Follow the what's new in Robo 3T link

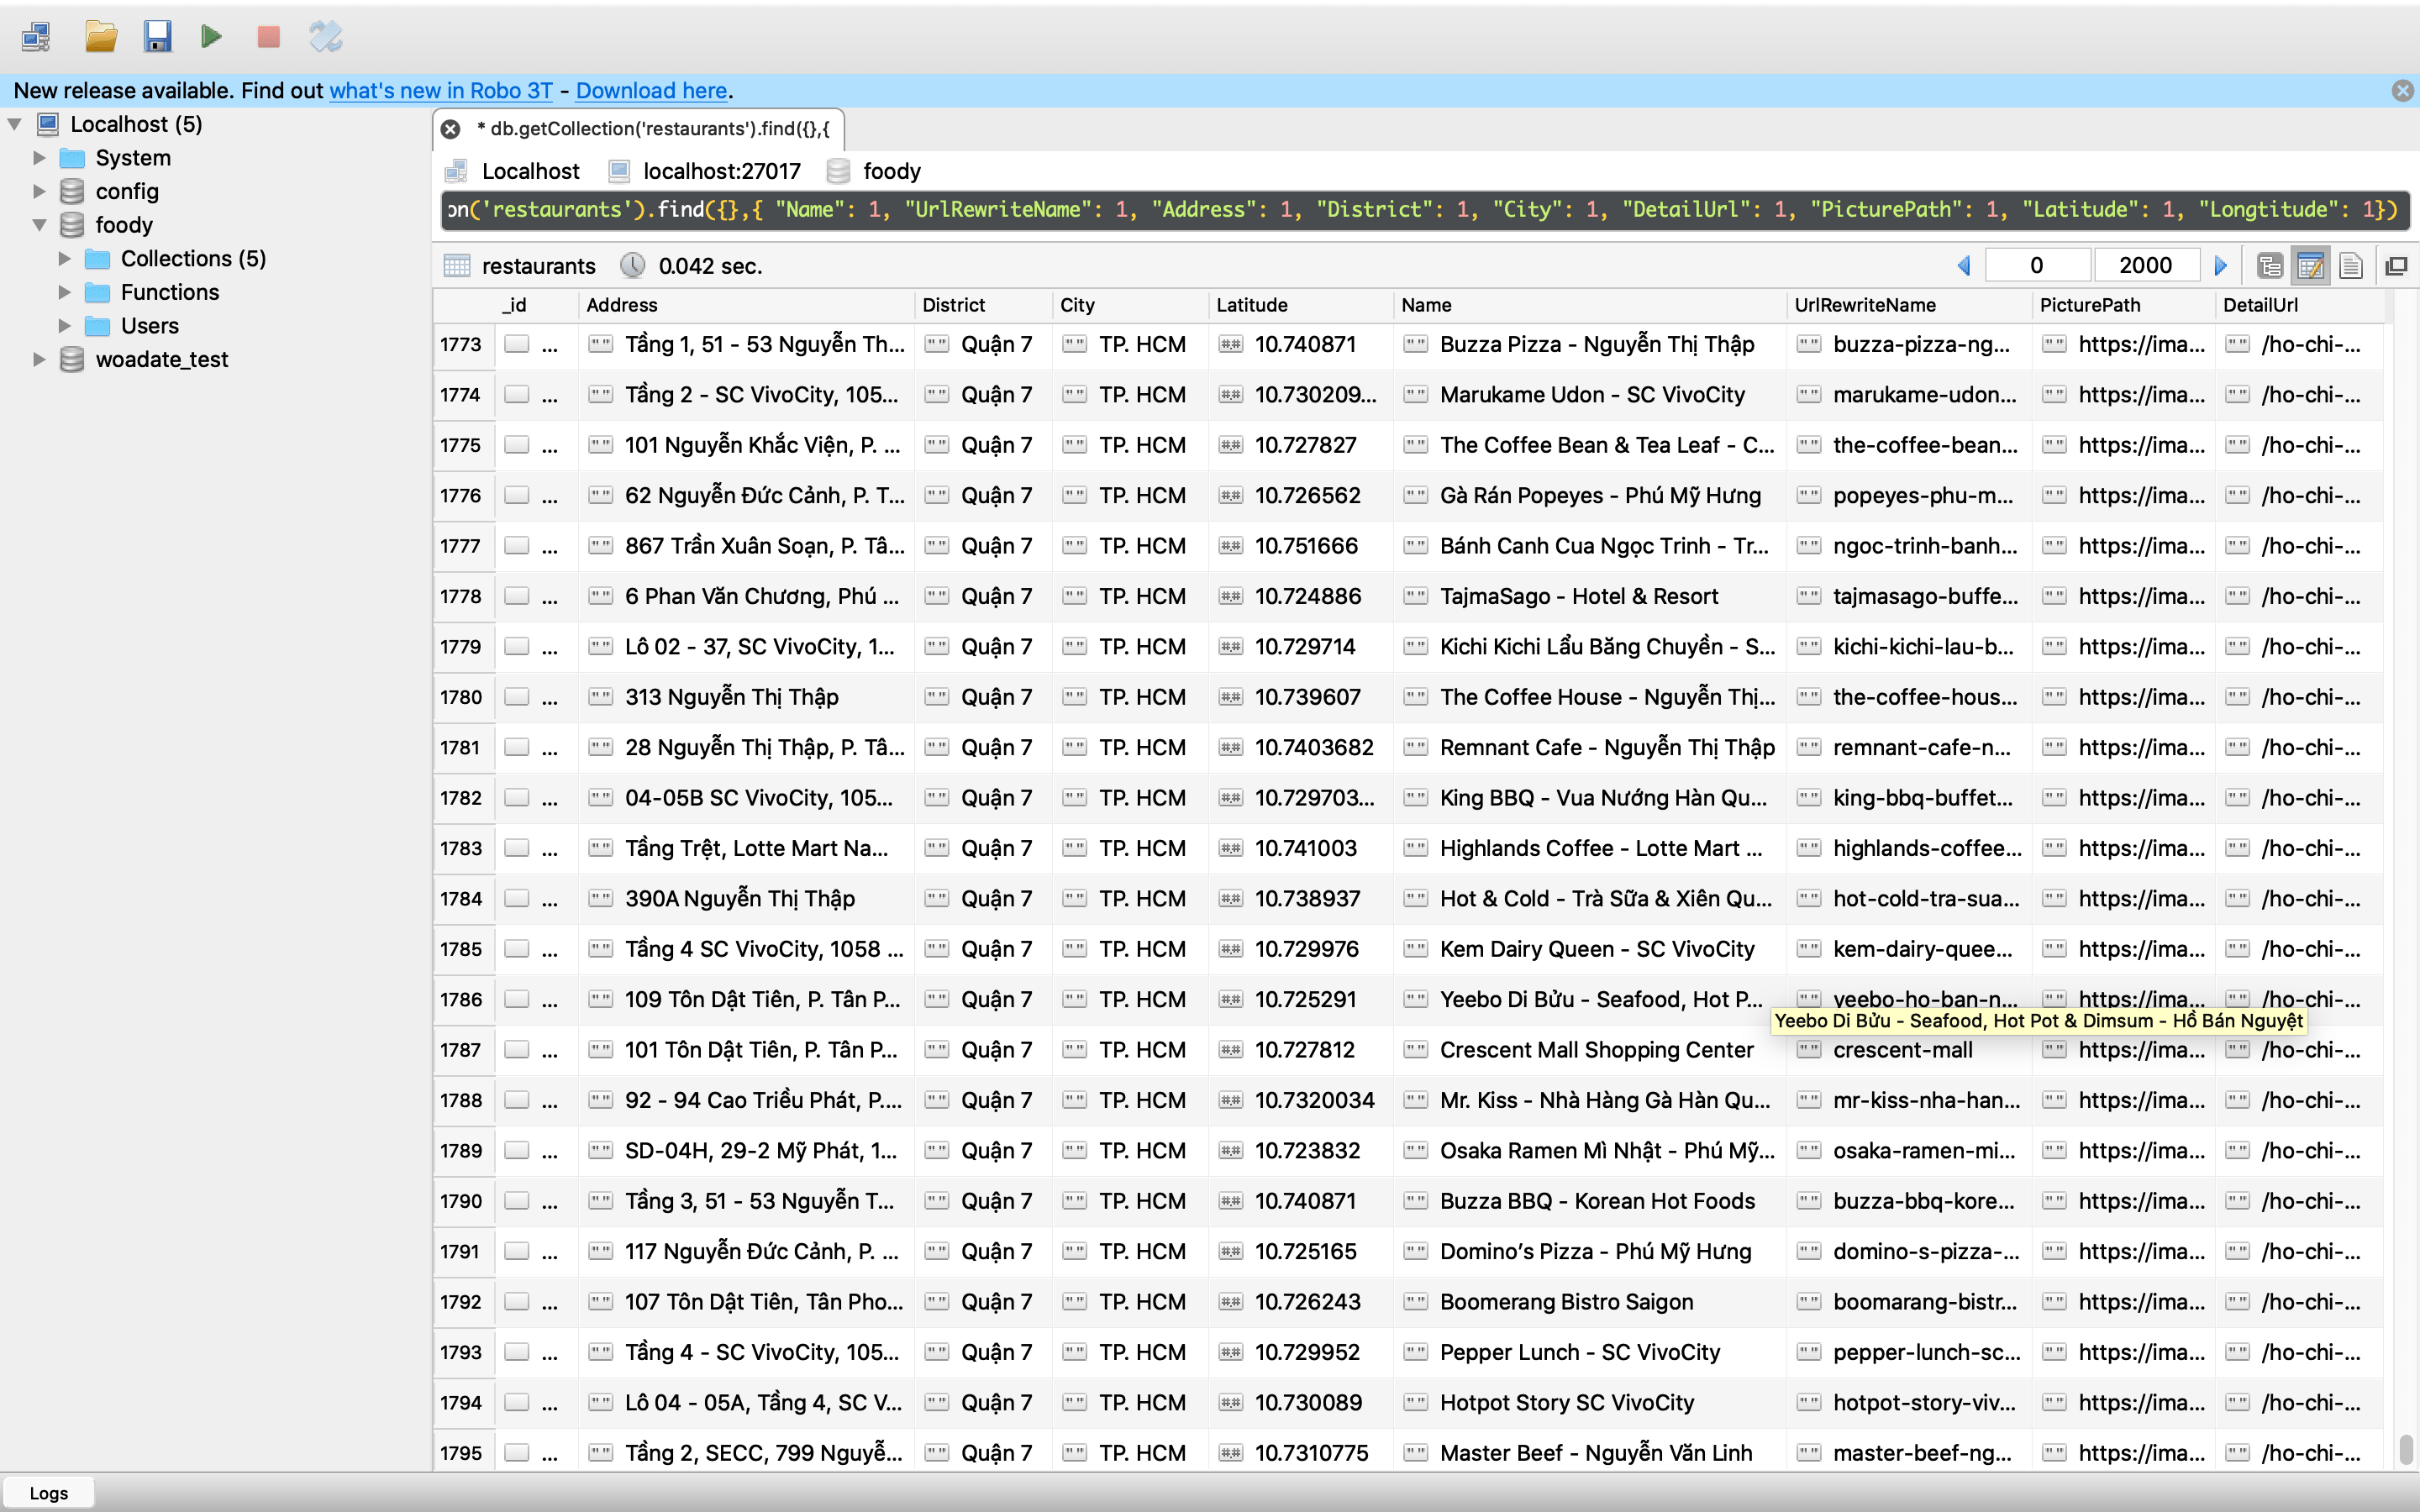(440, 90)
